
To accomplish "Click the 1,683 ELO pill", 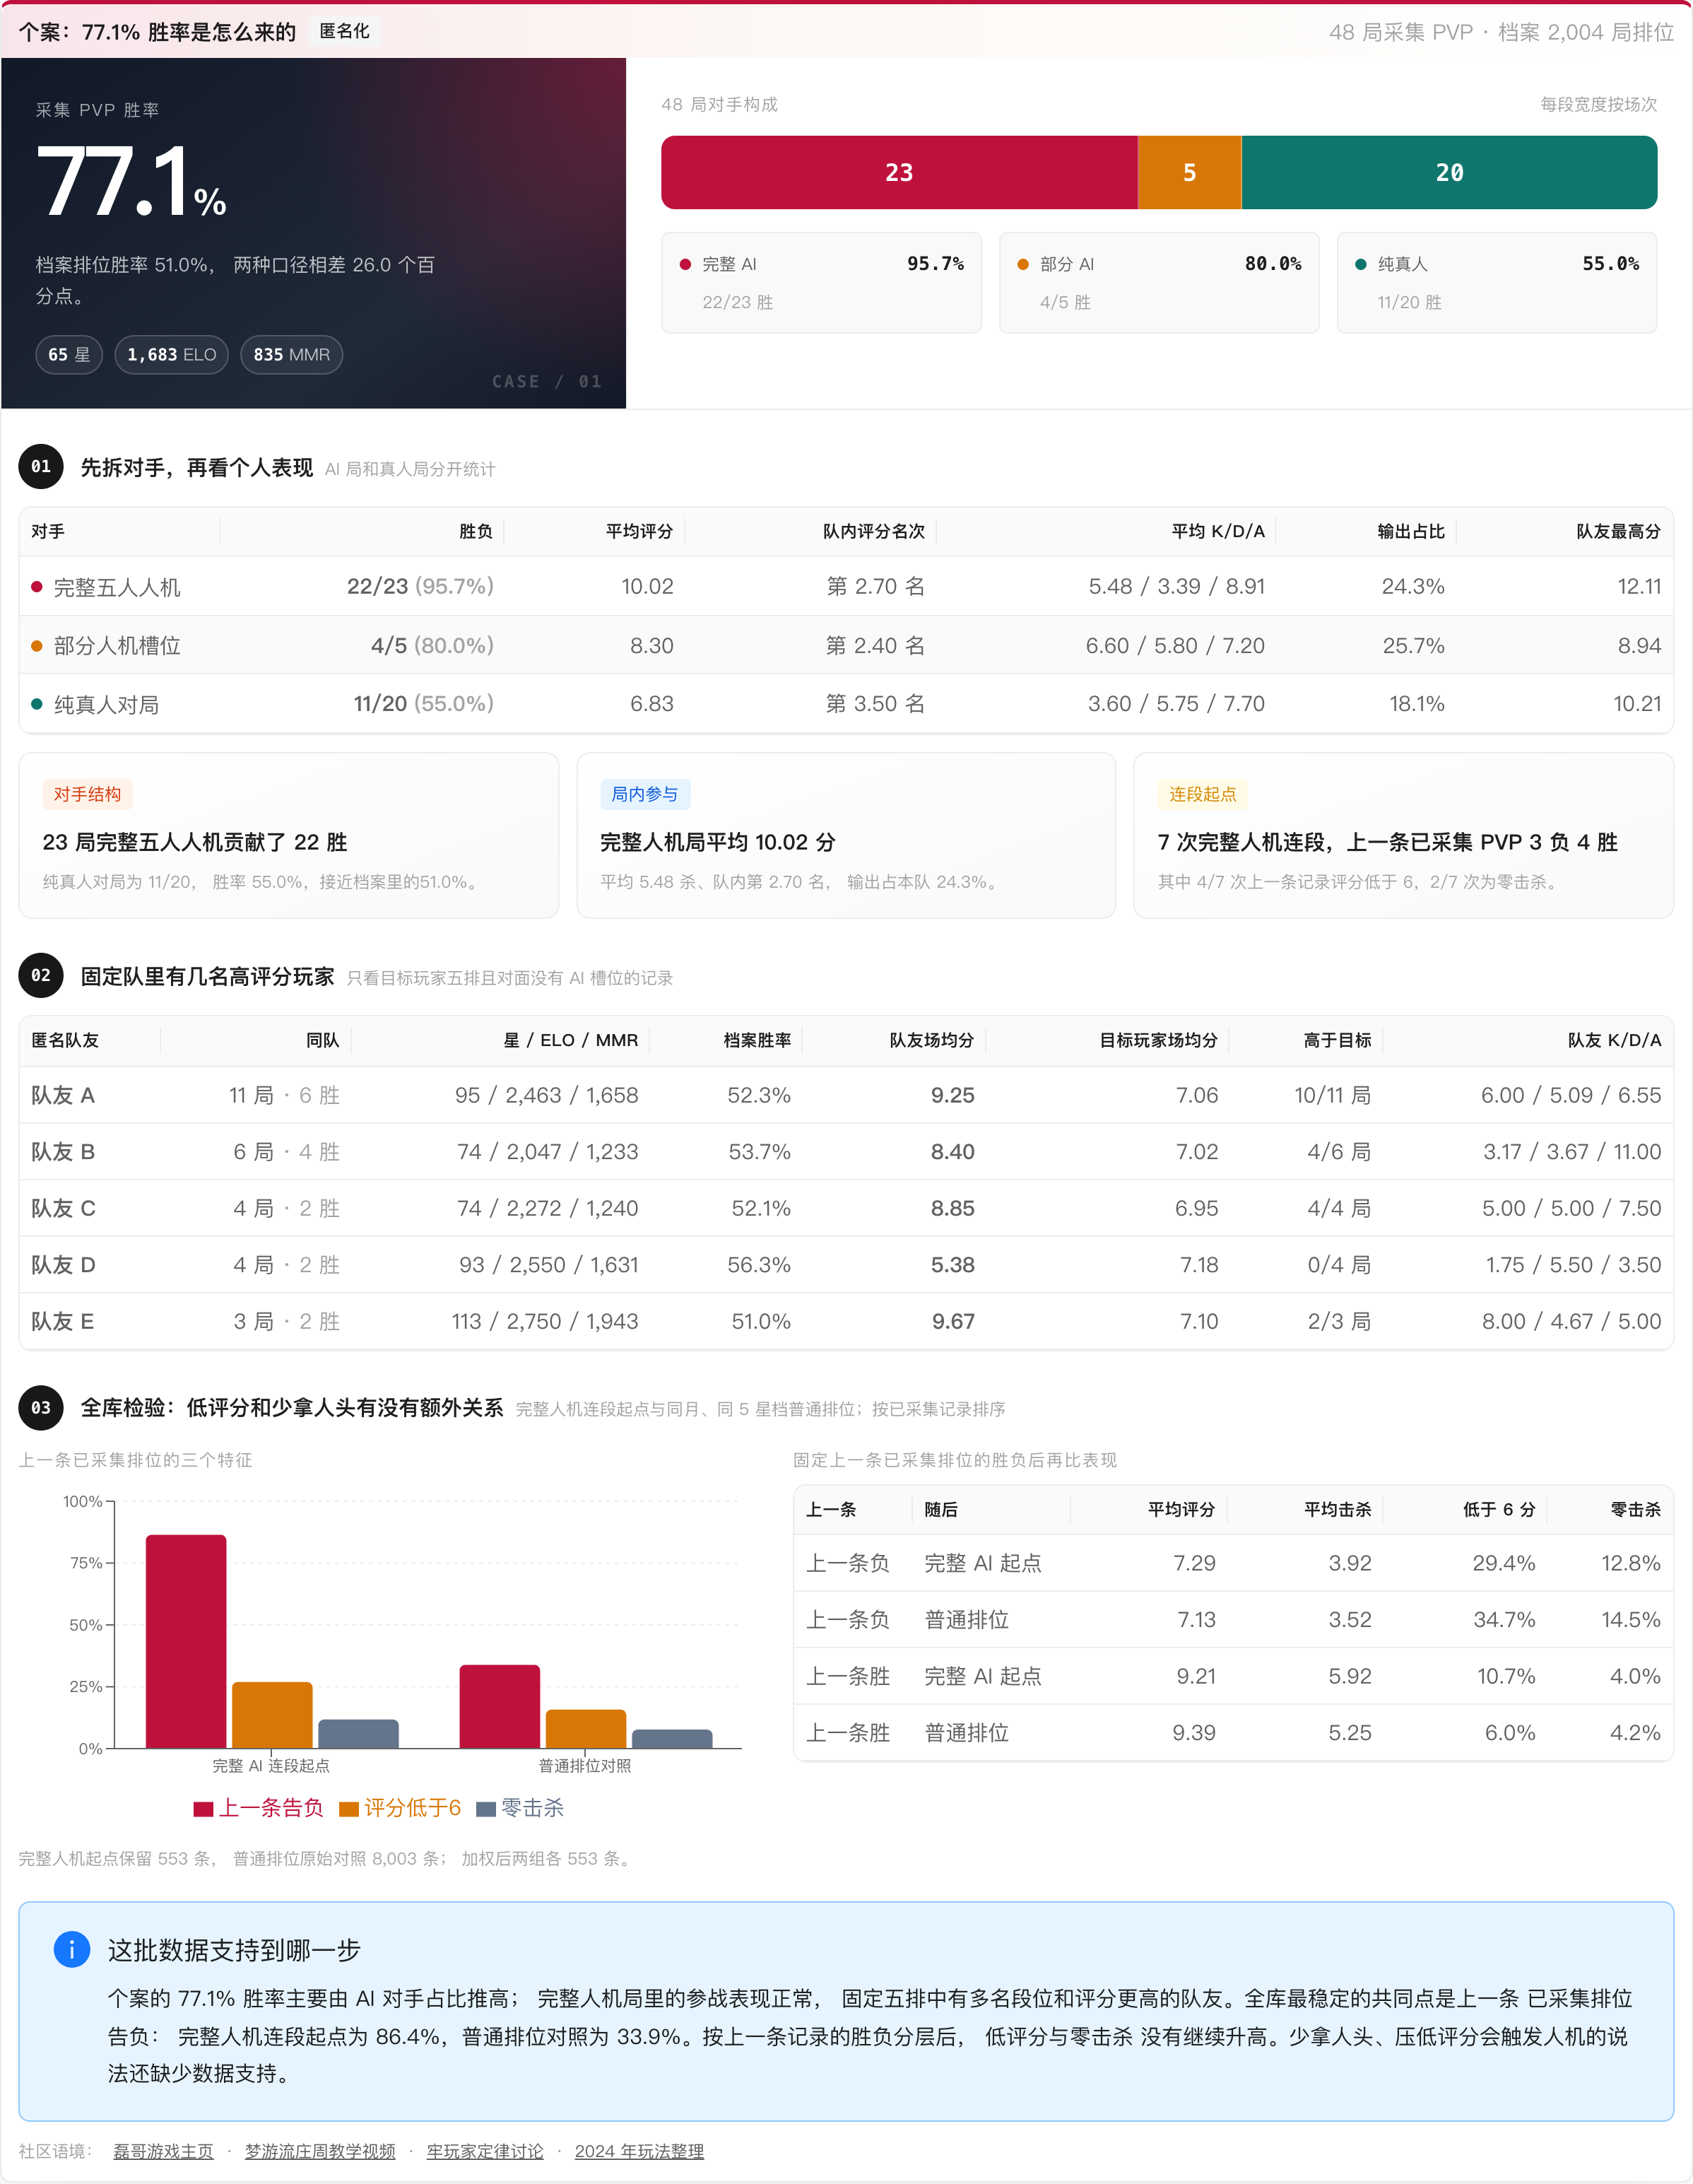I will (x=172, y=355).
